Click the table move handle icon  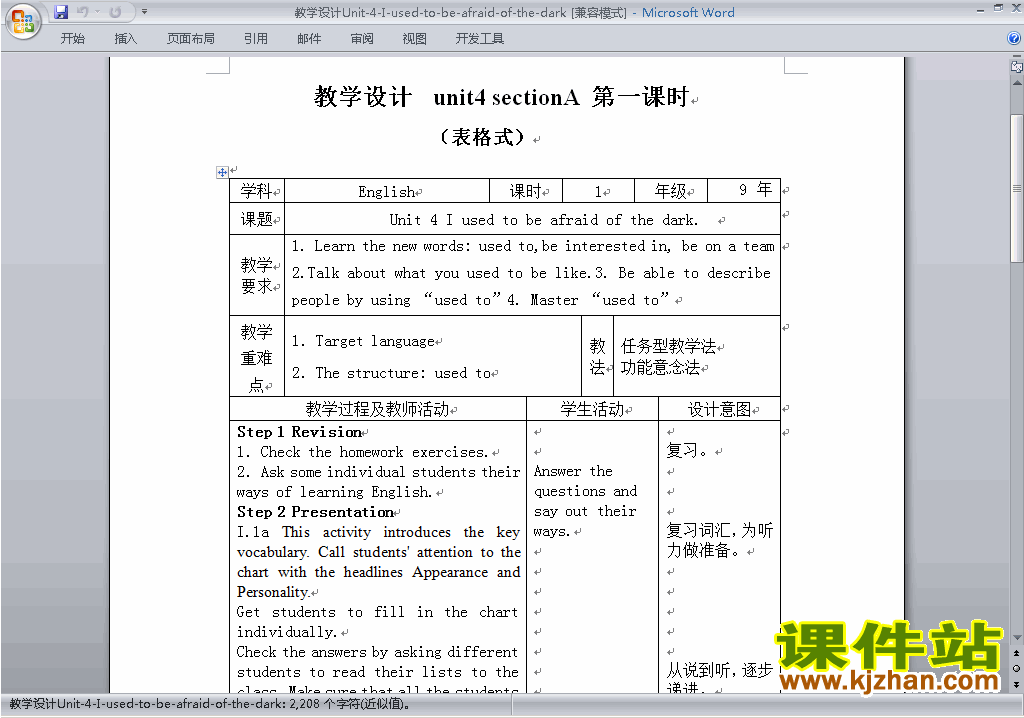[x=222, y=172]
